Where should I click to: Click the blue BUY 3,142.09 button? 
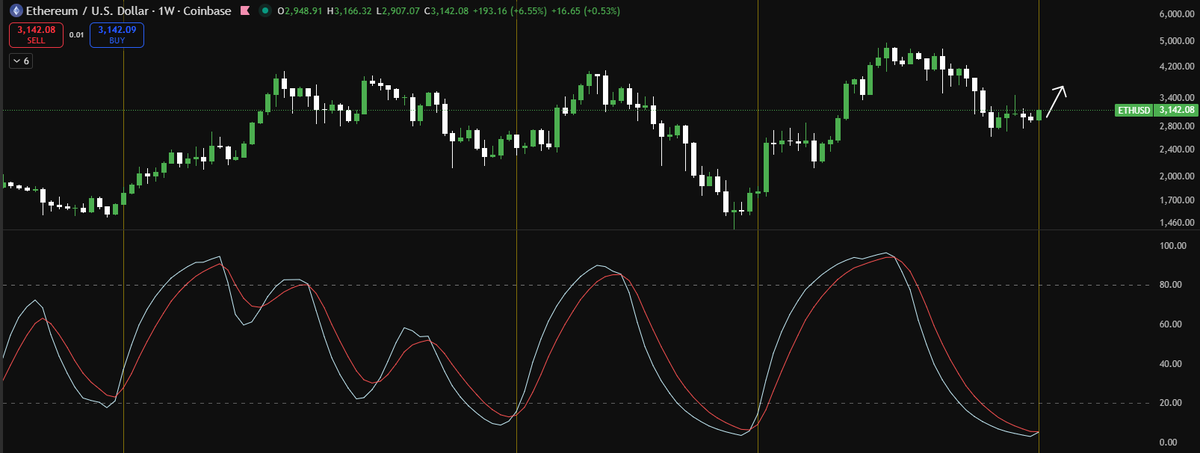pos(117,35)
